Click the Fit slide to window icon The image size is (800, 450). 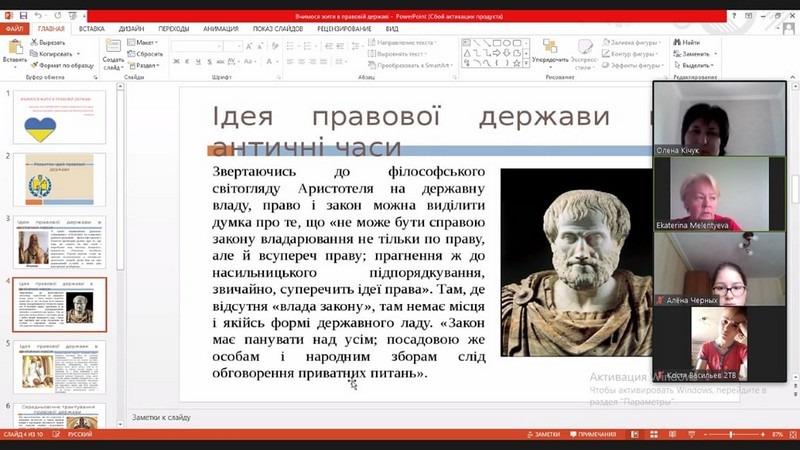pos(793,434)
